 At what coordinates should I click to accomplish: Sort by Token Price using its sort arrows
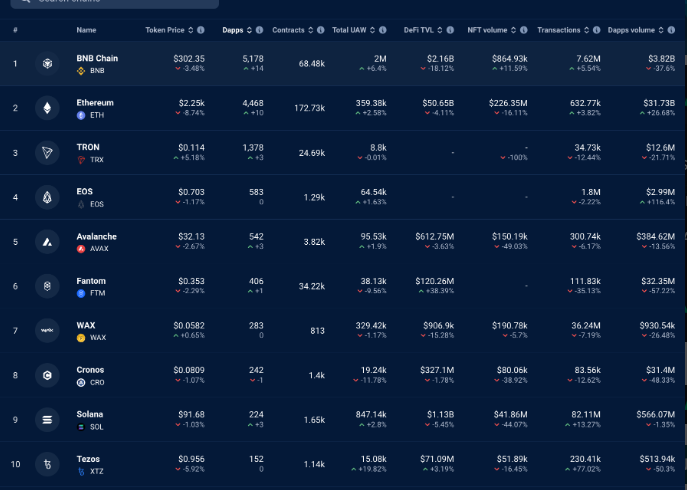191,30
